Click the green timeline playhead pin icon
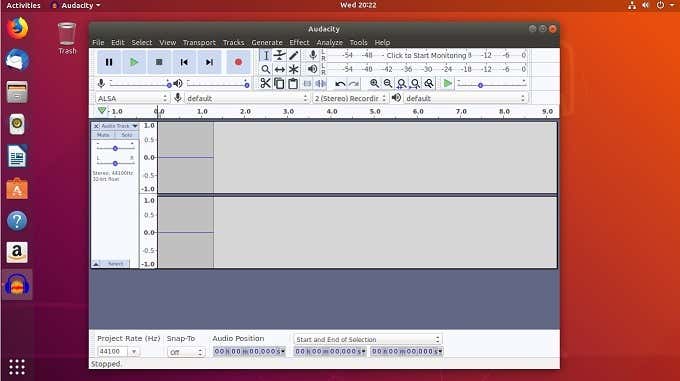This screenshot has height=381, width=680. tap(101, 111)
